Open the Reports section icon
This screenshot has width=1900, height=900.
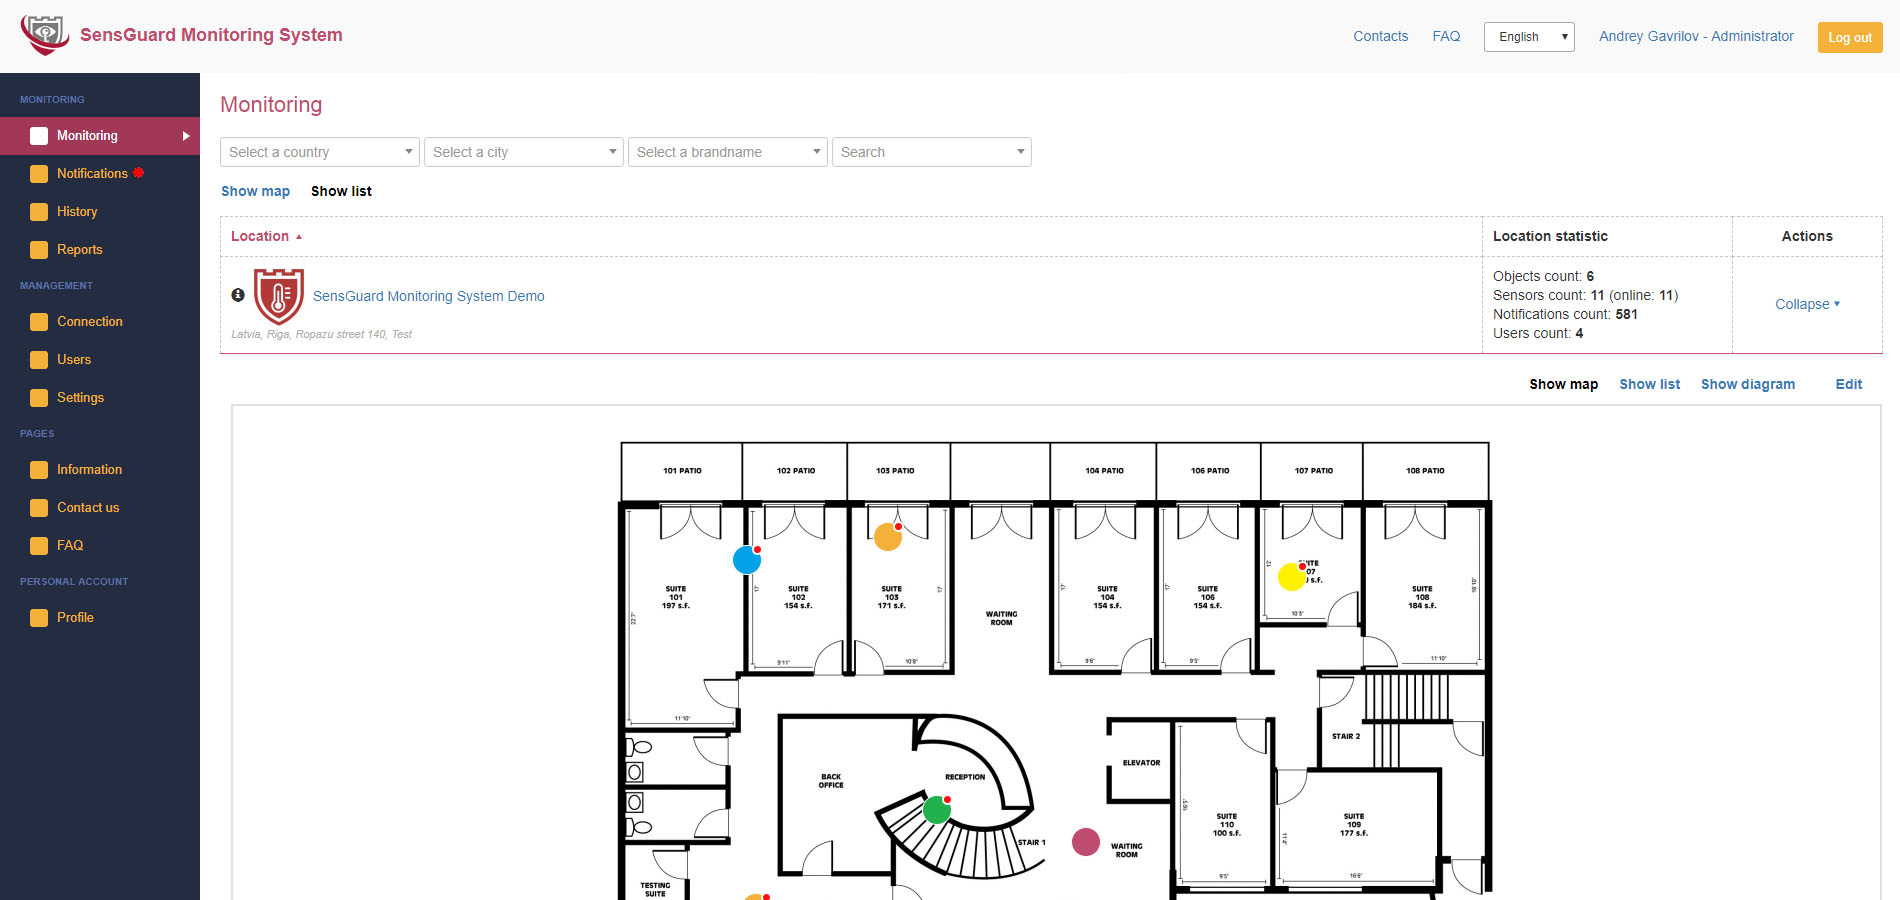click(39, 249)
